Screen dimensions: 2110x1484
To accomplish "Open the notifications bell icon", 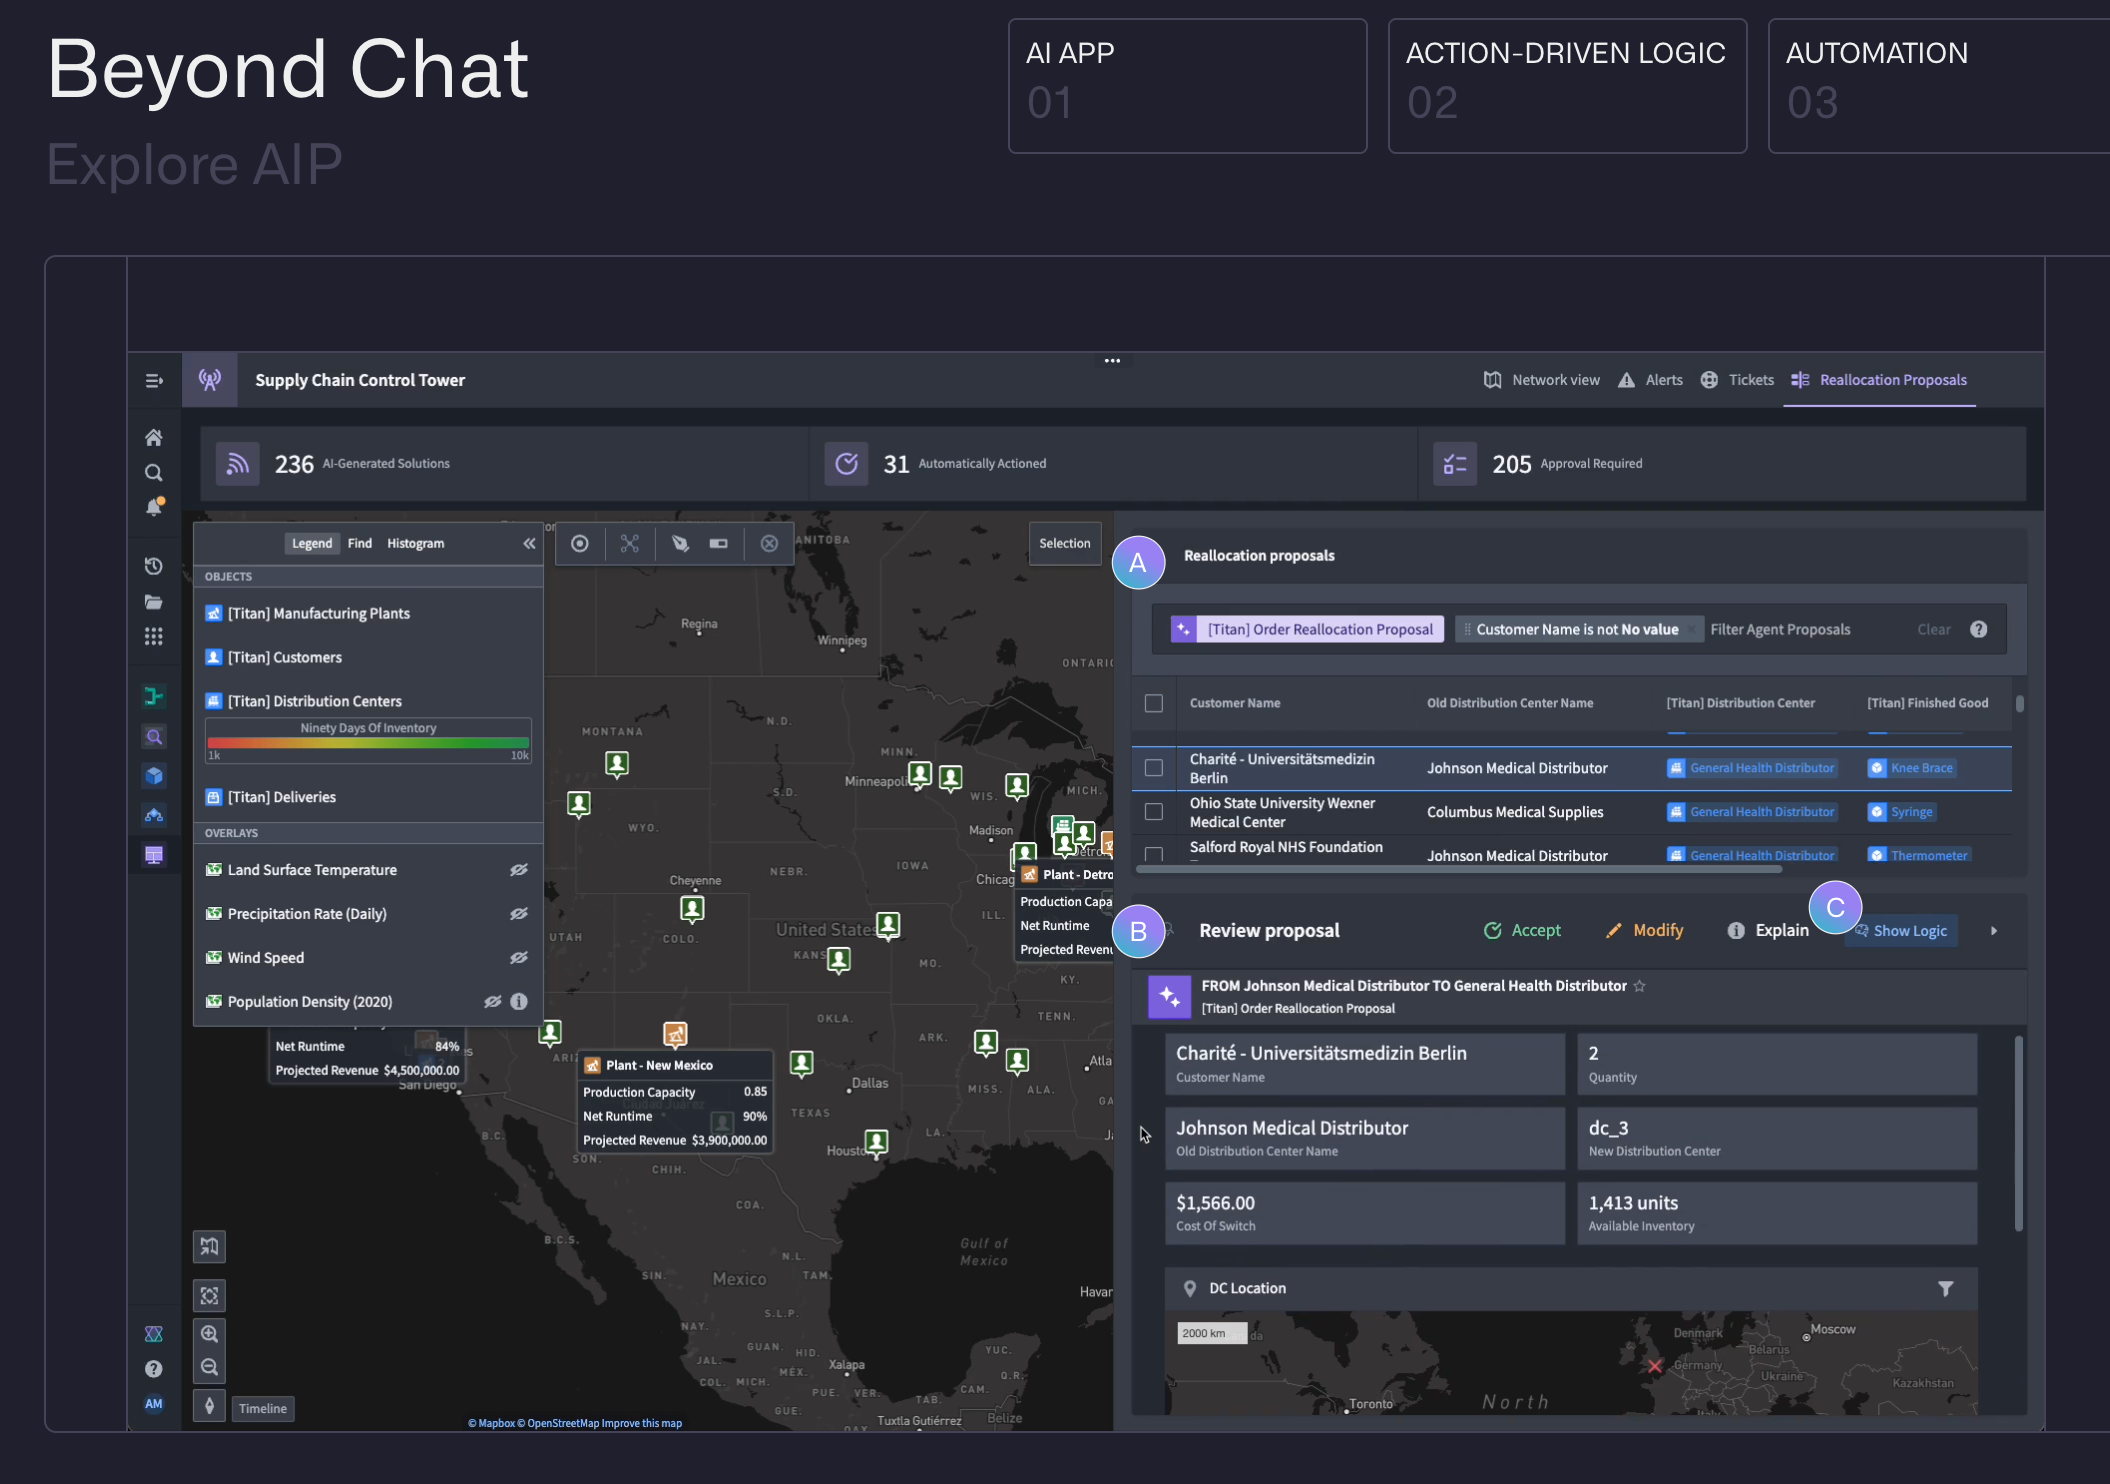I will coord(153,507).
